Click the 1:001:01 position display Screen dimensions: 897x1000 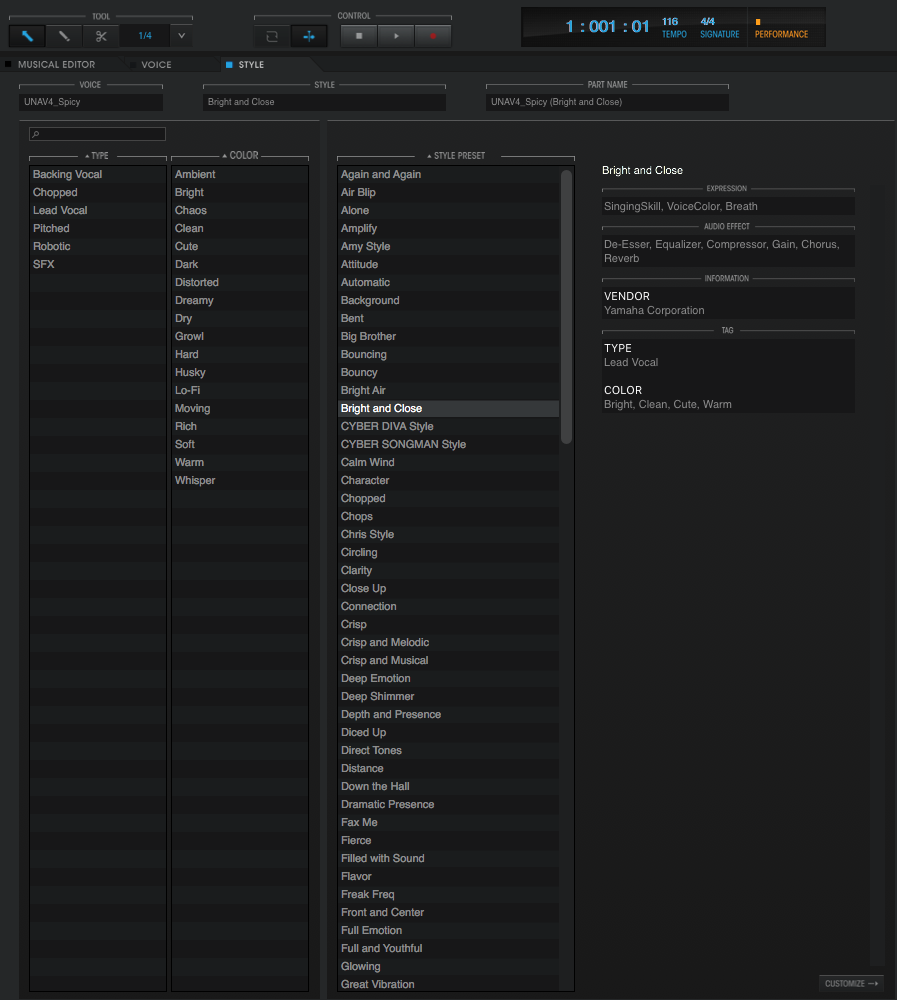click(607, 27)
